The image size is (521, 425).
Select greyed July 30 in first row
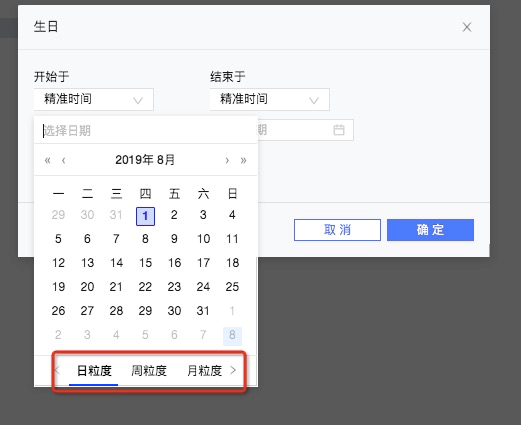87,215
